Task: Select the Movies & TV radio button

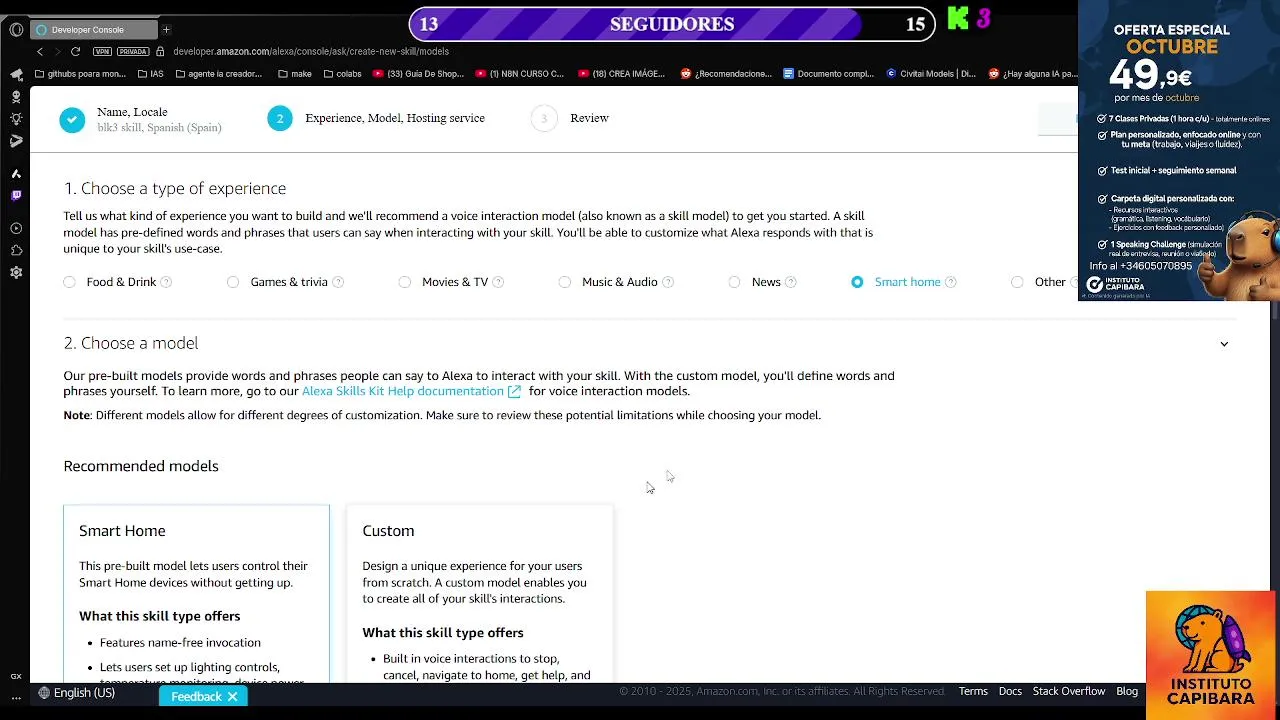Action: [x=404, y=282]
